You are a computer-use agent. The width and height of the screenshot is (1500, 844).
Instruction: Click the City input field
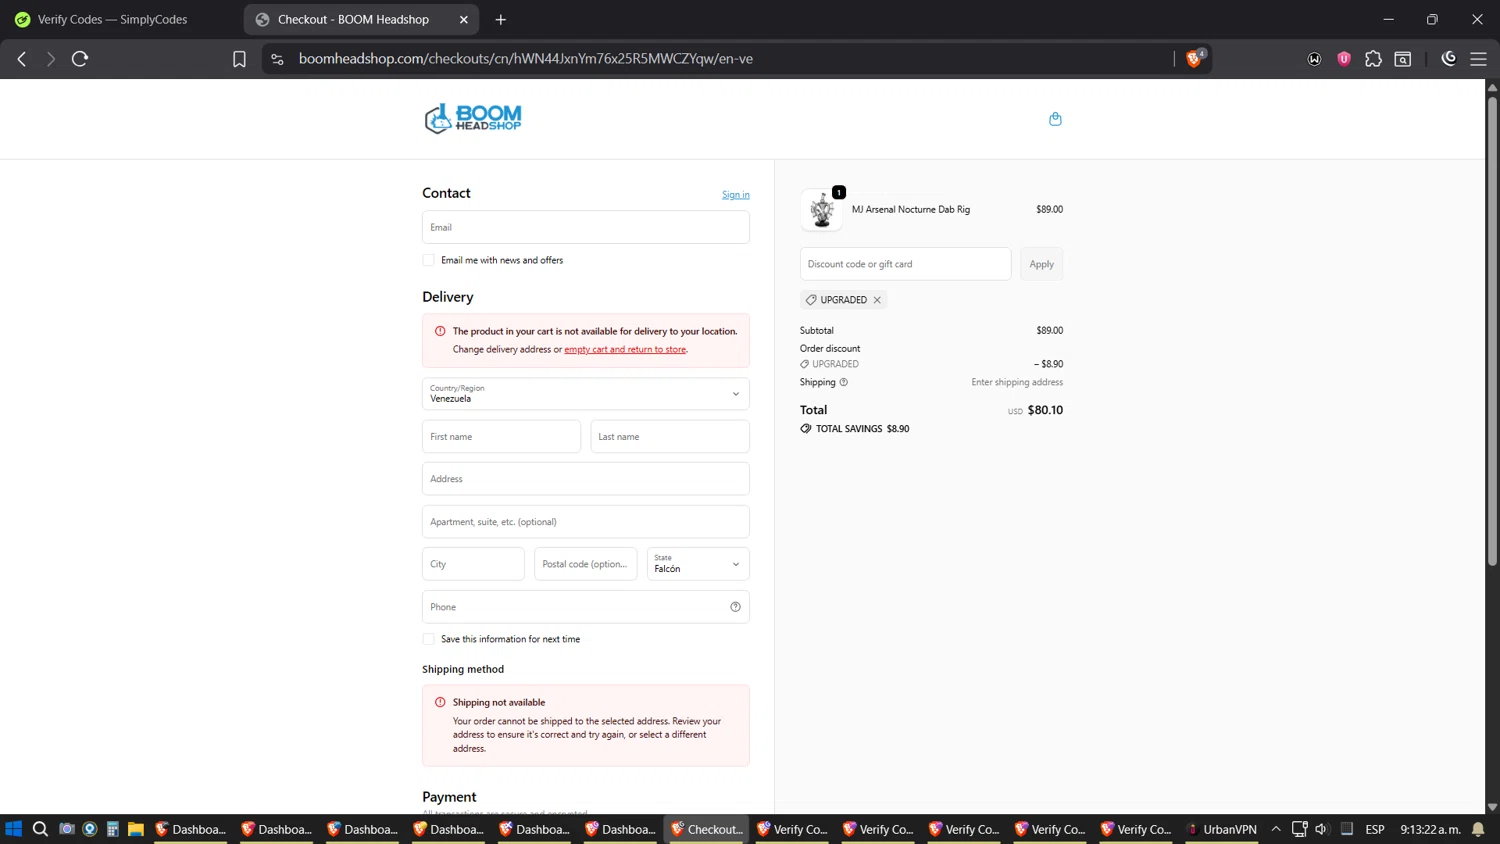[x=473, y=564]
